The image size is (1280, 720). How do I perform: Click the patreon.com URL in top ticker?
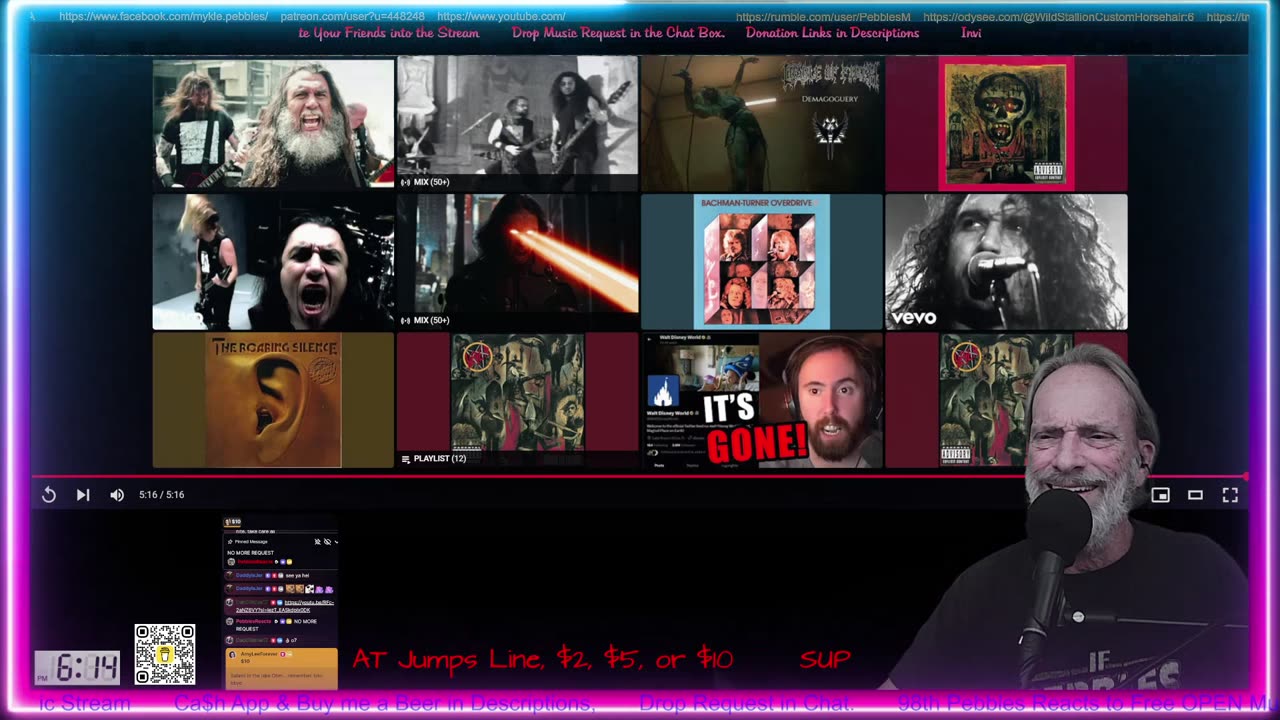pyautogui.click(x=352, y=17)
